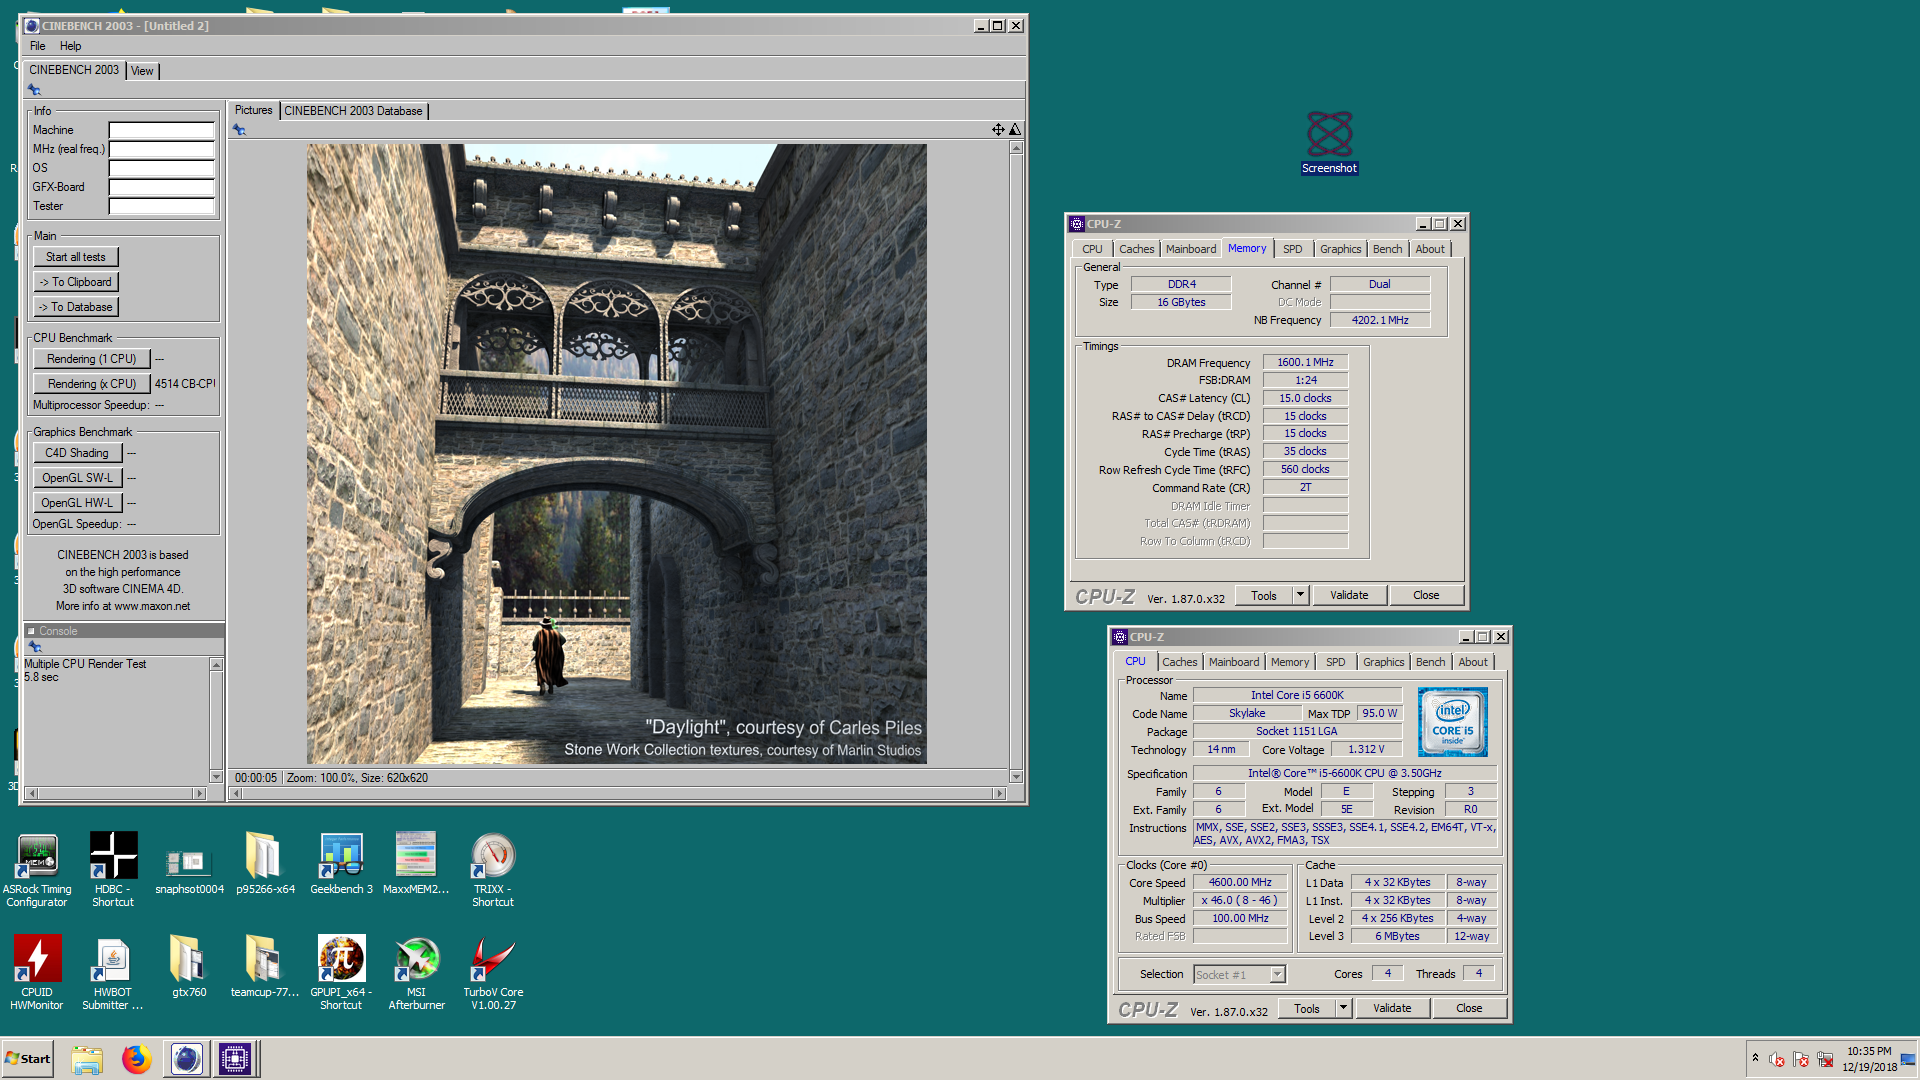Select the Screenshot desktop icon
Image resolution: width=1920 pixels, height=1080 pixels.
coord(1329,143)
